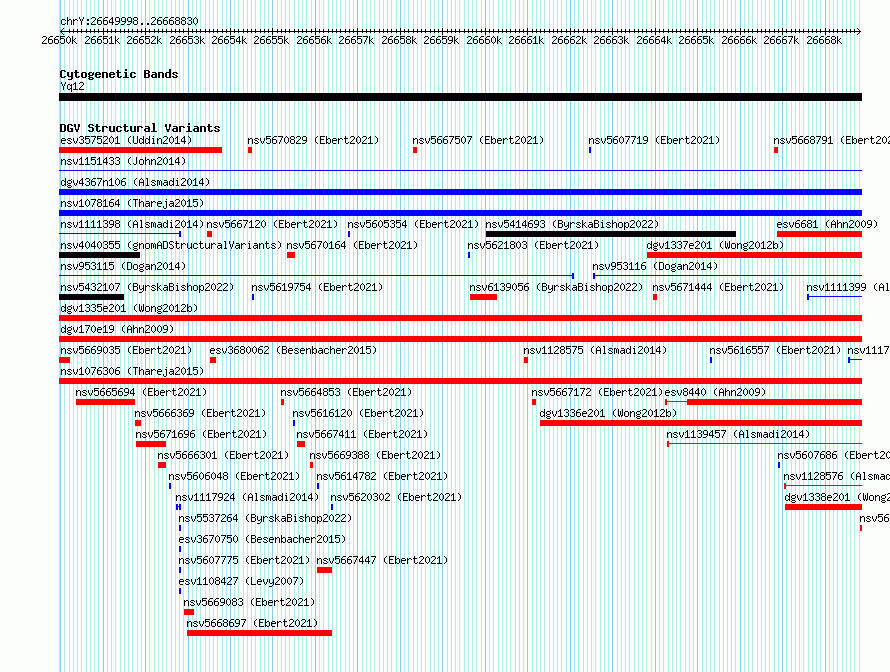Click nsv1076306 (Thareja2015) label

point(132,371)
